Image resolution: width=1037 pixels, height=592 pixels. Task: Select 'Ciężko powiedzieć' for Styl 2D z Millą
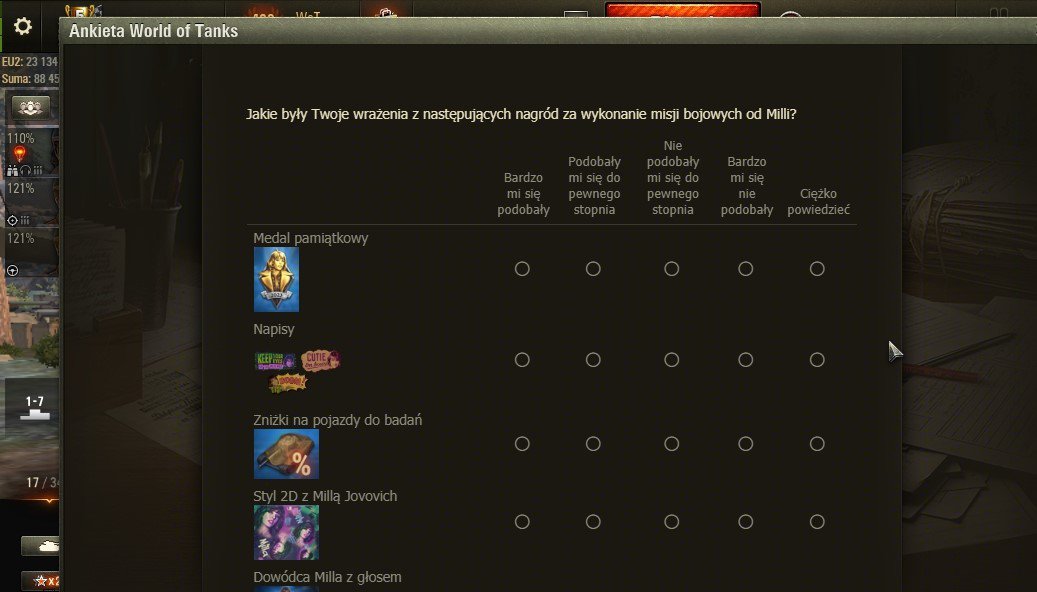point(817,521)
